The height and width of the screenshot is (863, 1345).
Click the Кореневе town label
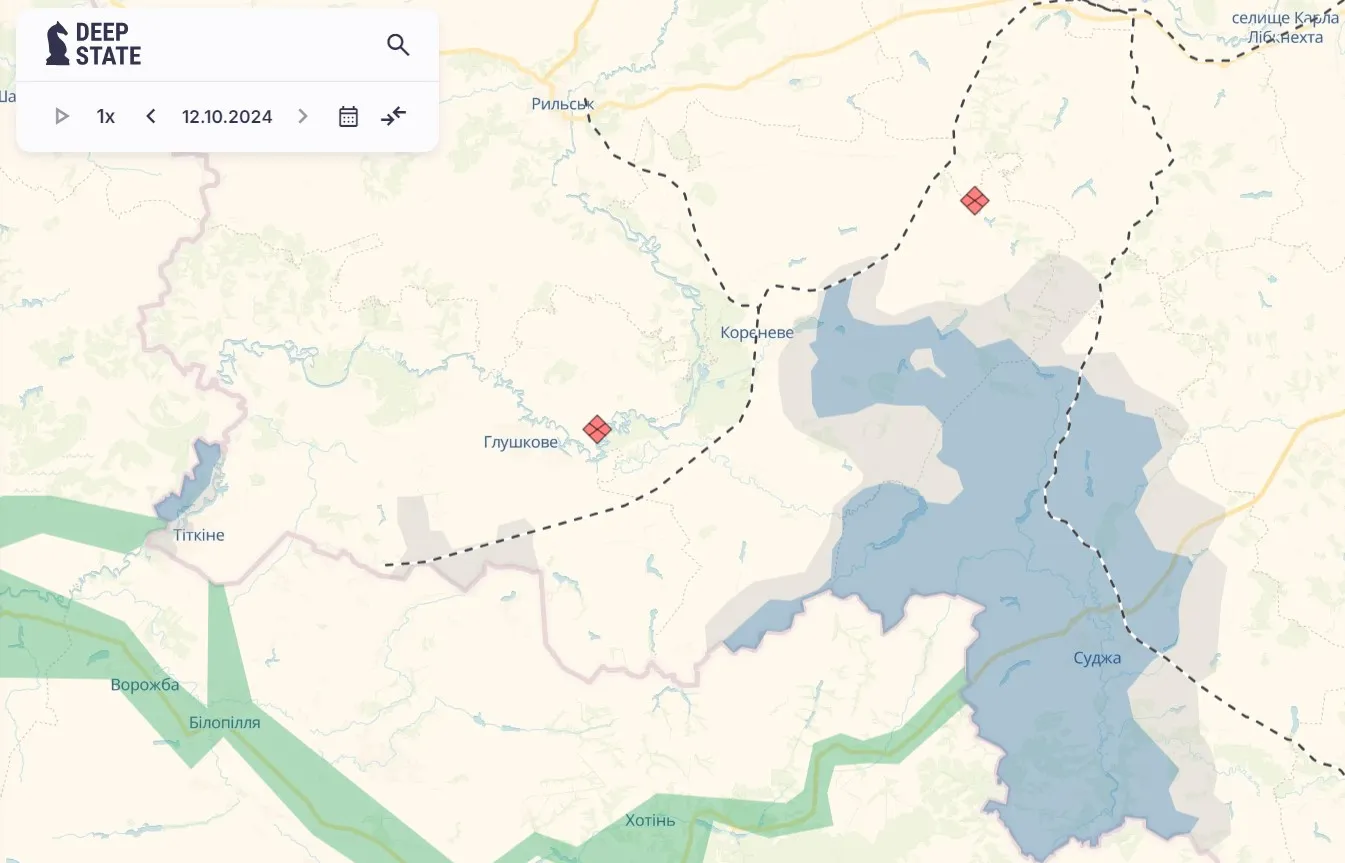click(x=757, y=332)
